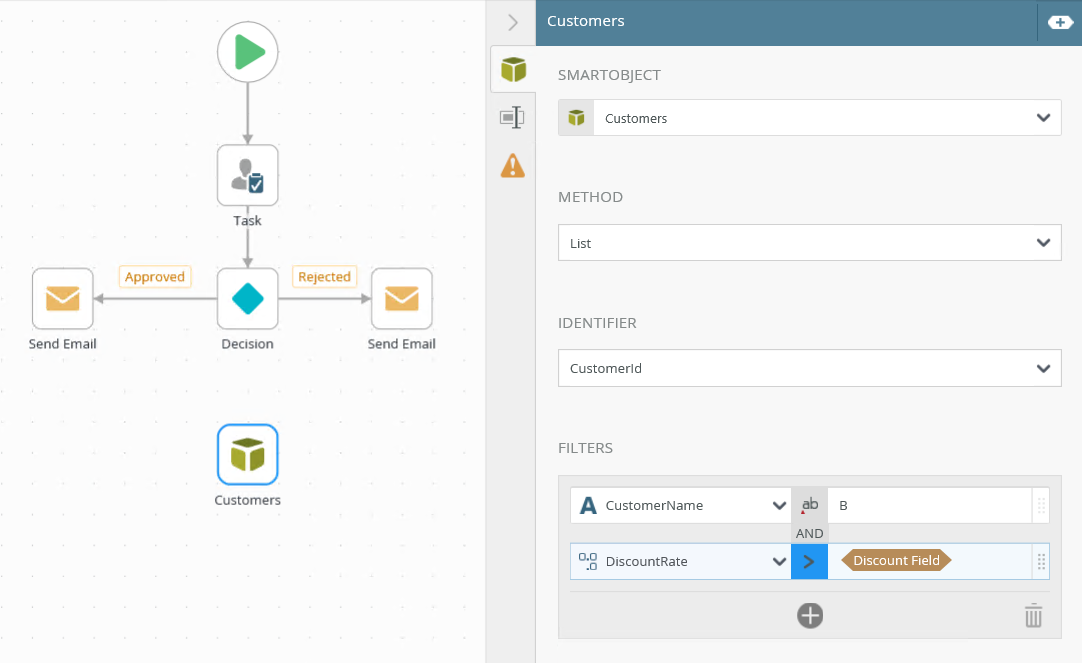Delete the filter using trash icon

point(1033,616)
